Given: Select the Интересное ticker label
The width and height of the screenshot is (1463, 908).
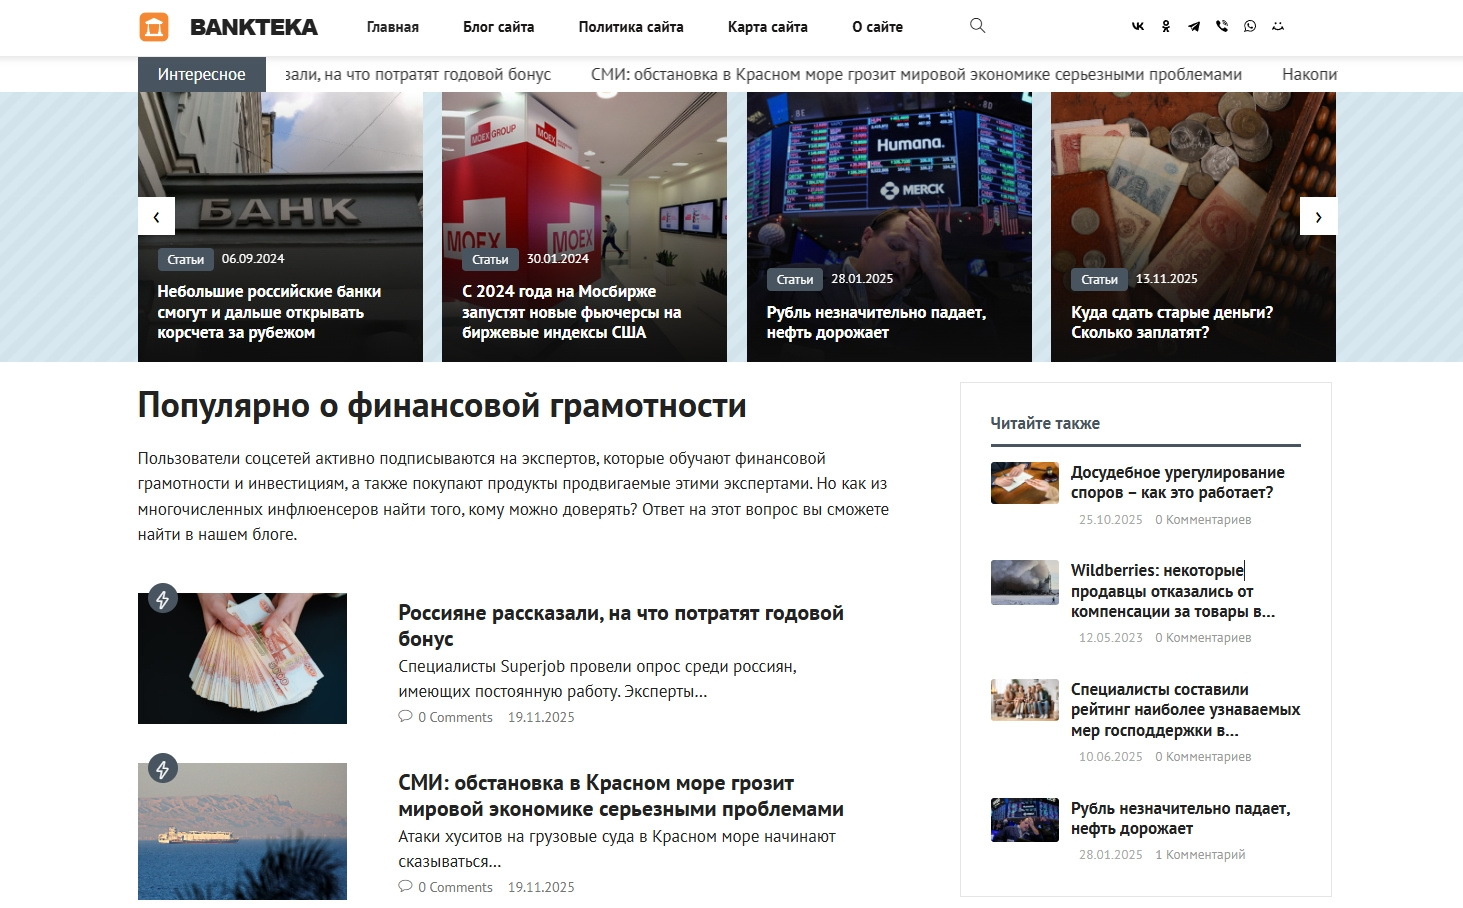Looking at the screenshot, I should pyautogui.click(x=202, y=75).
